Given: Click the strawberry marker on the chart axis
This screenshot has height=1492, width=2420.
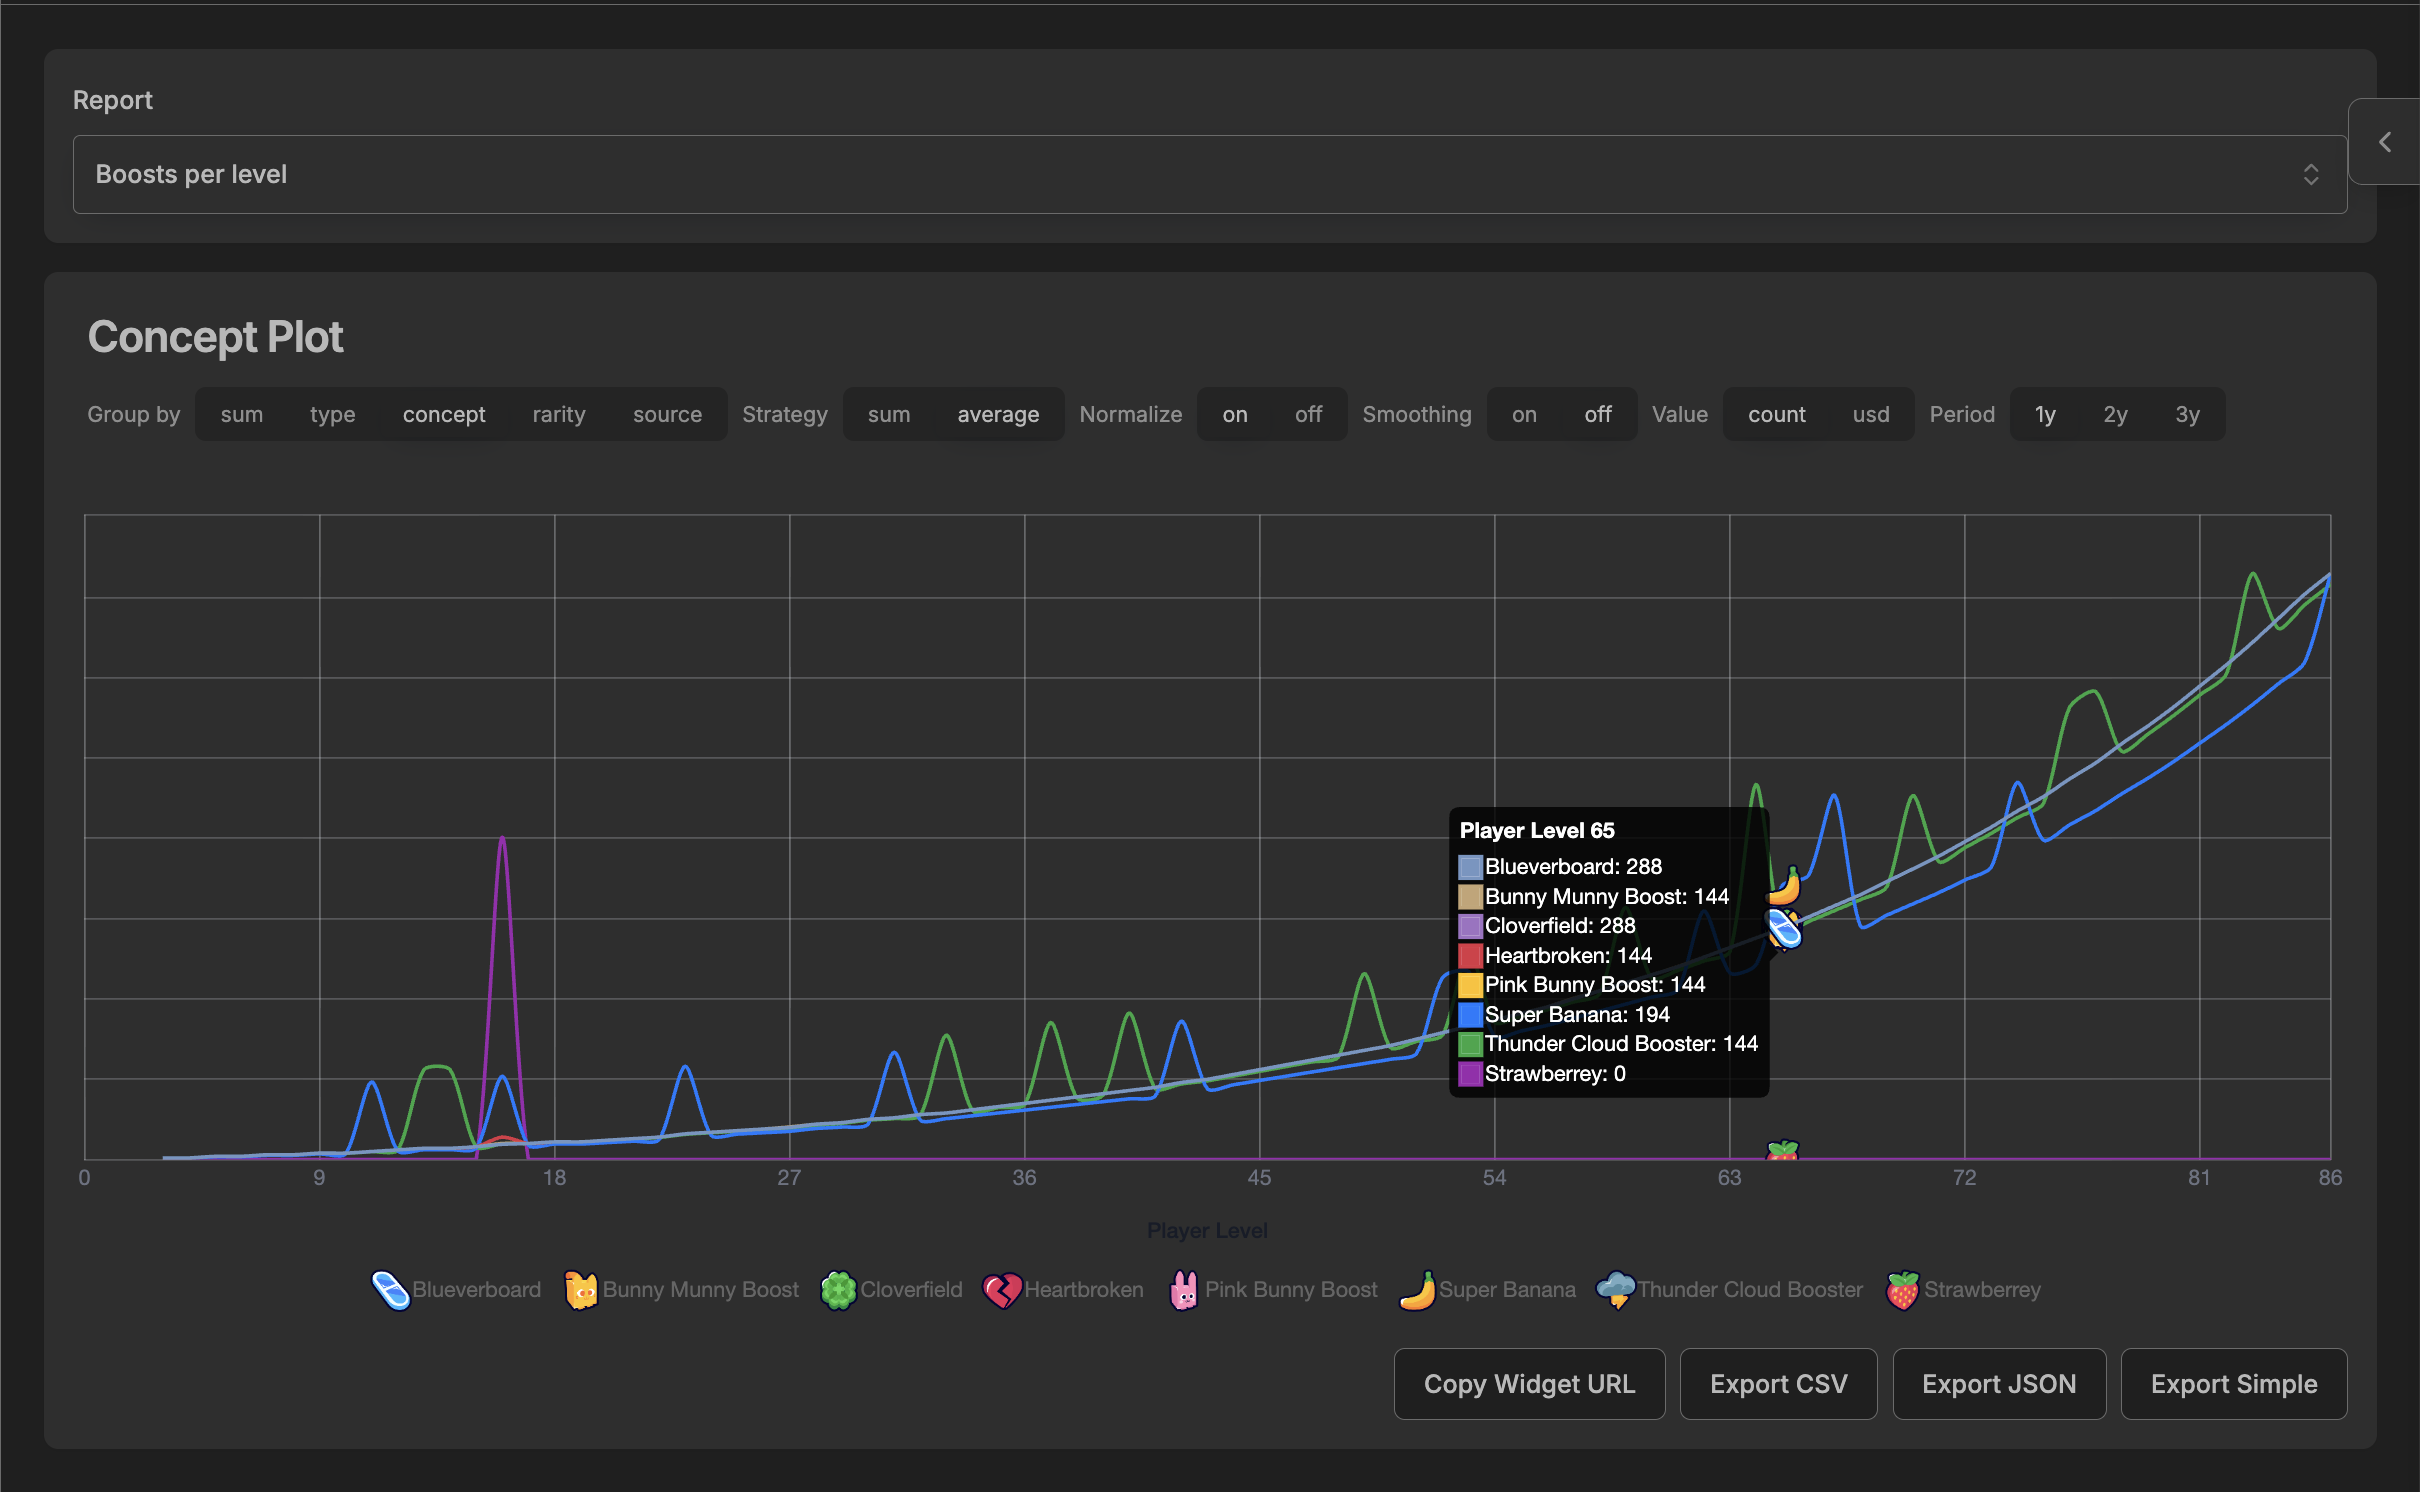Looking at the screenshot, I should [x=1782, y=1151].
